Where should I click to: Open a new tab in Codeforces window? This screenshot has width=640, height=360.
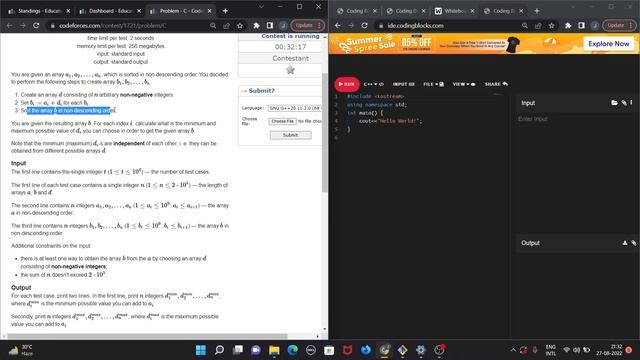[x=225, y=11]
